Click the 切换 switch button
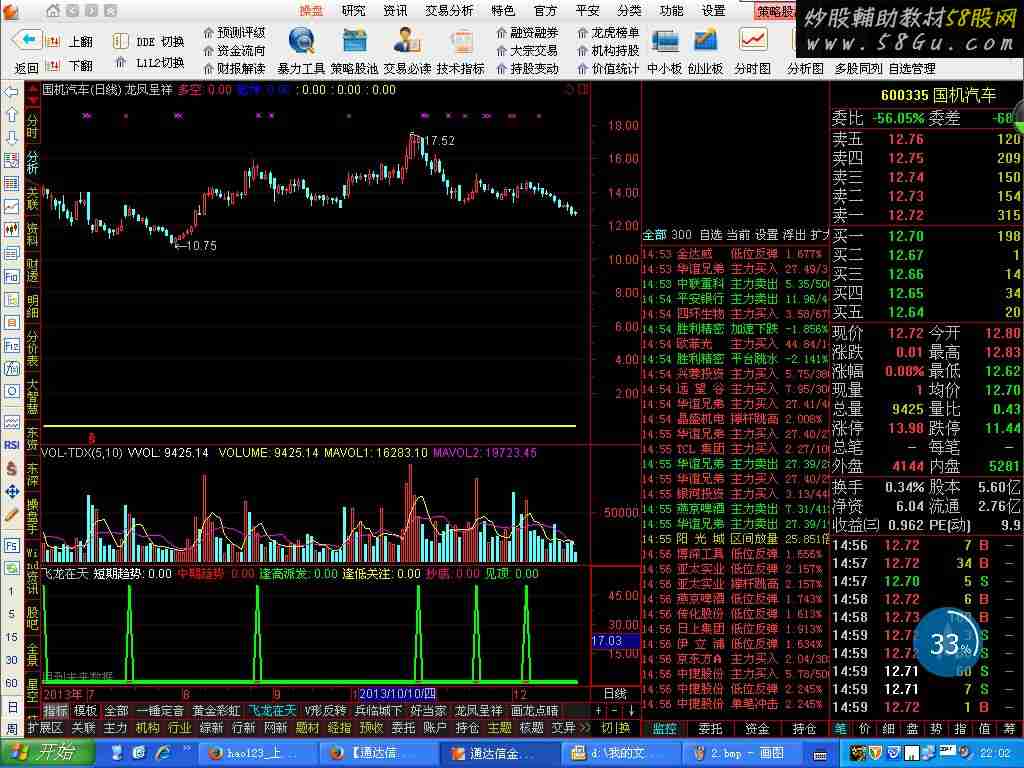 (615, 727)
